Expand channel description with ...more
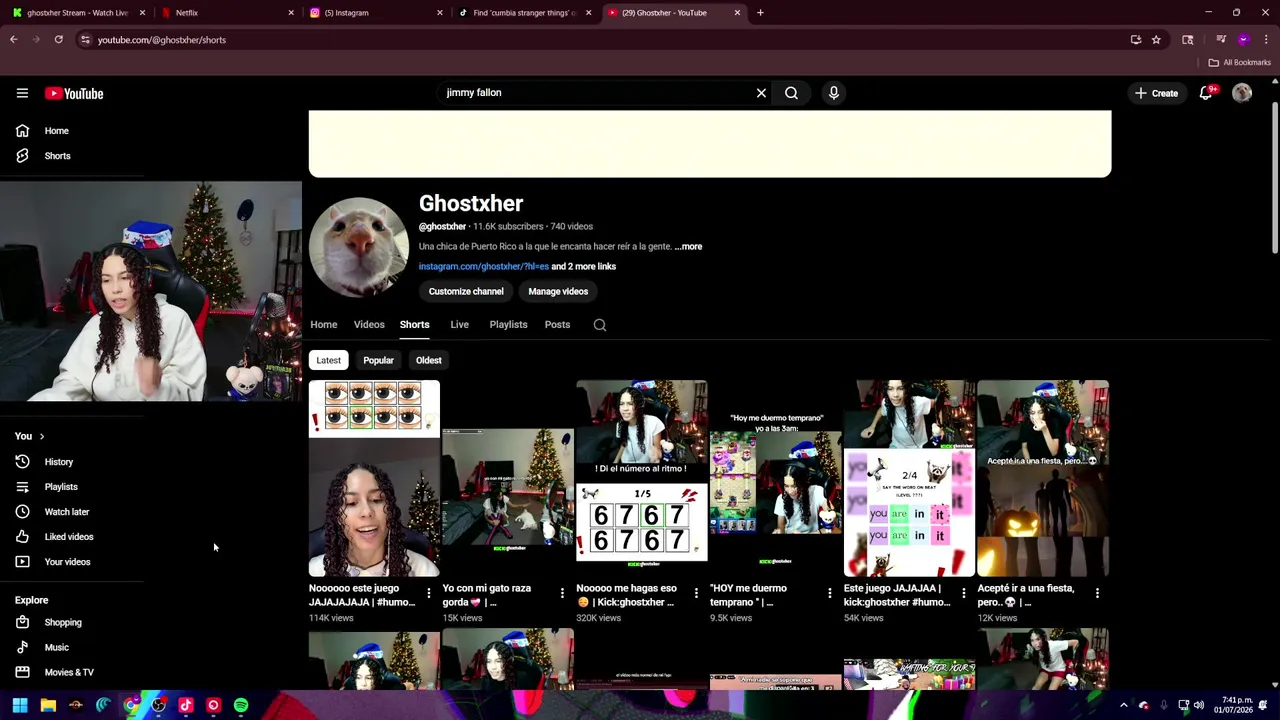The image size is (1280, 720). pyautogui.click(x=688, y=246)
